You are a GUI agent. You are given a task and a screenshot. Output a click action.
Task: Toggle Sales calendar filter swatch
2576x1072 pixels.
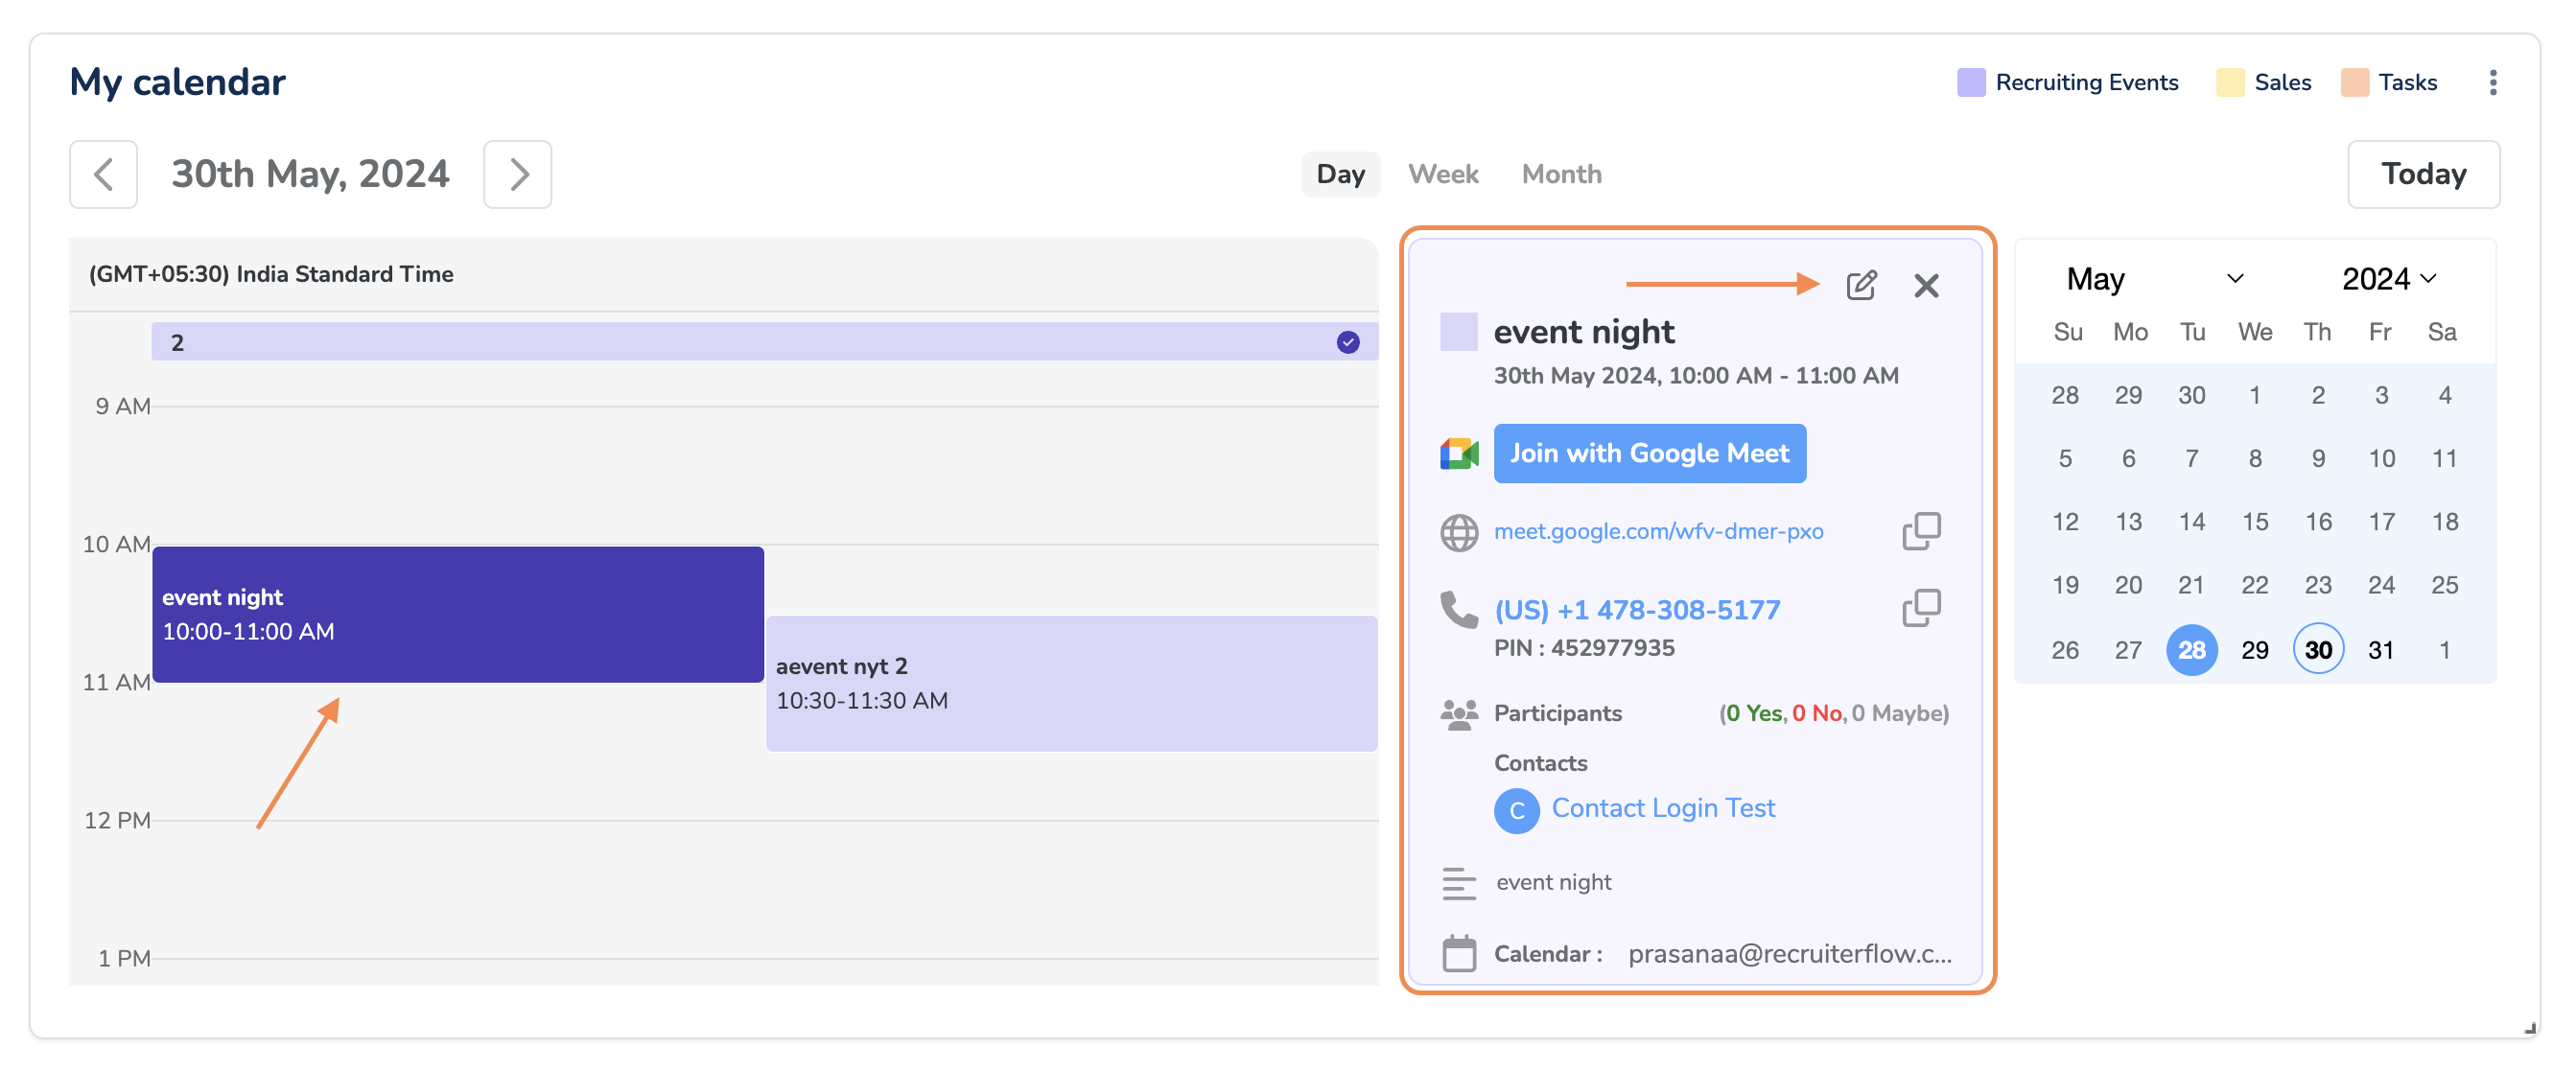point(2229,82)
